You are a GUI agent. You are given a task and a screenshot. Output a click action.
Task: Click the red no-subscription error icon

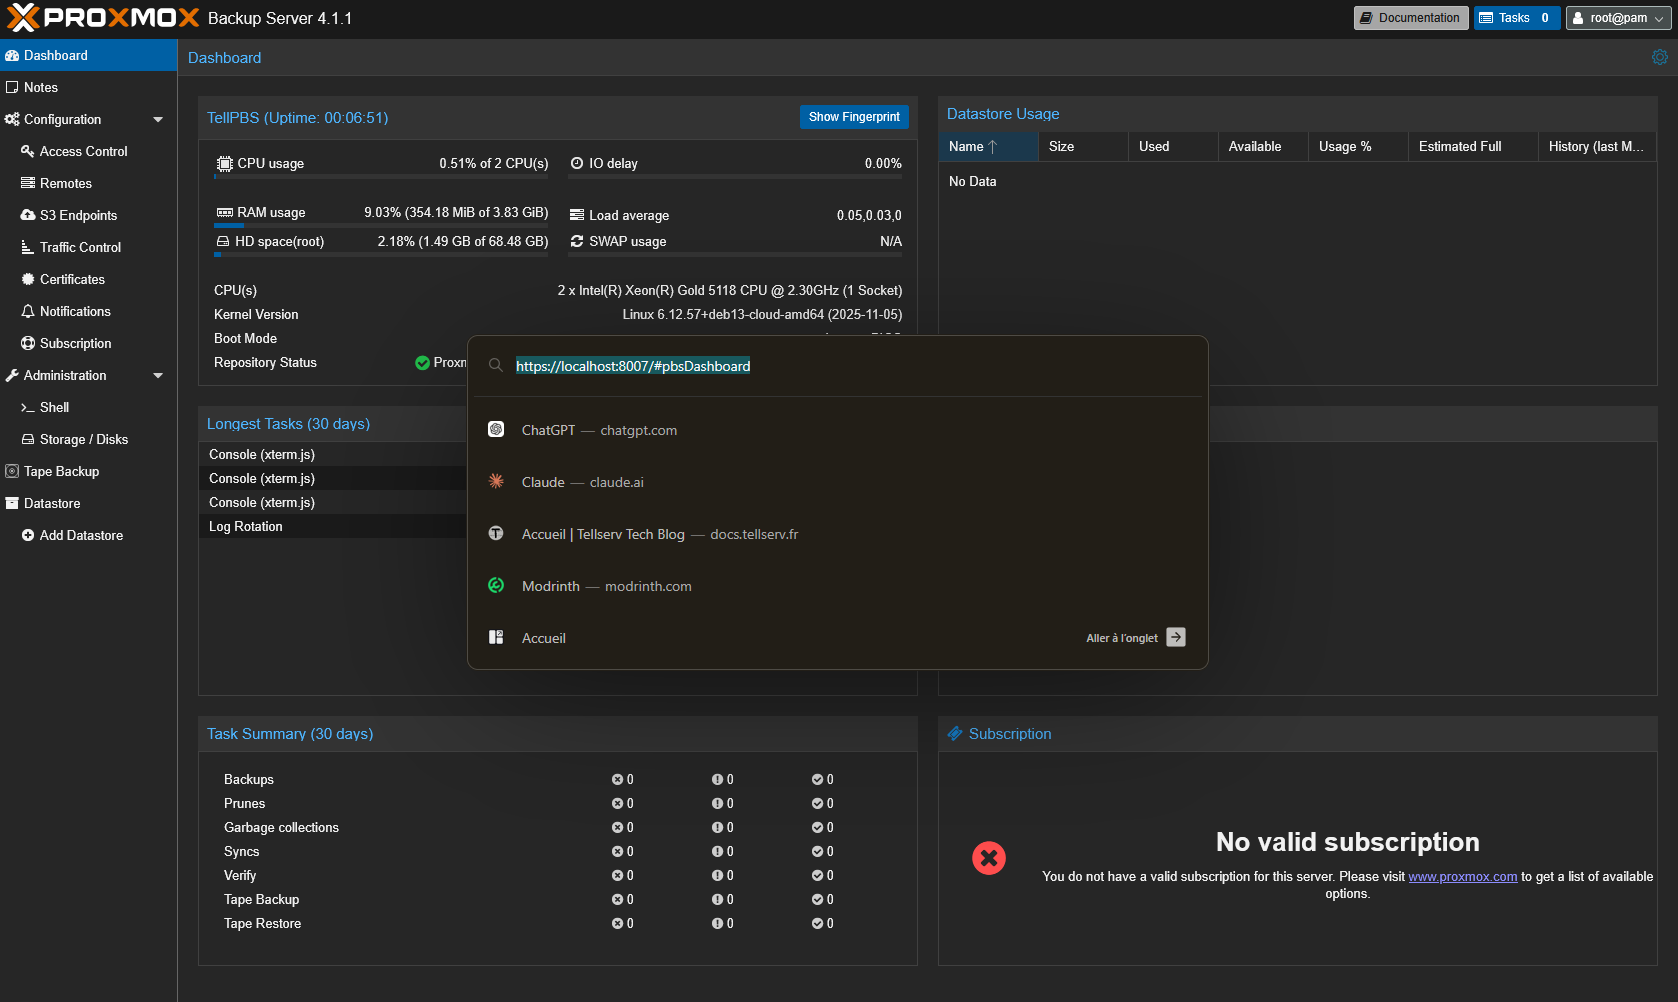click(x=989, y=858)
